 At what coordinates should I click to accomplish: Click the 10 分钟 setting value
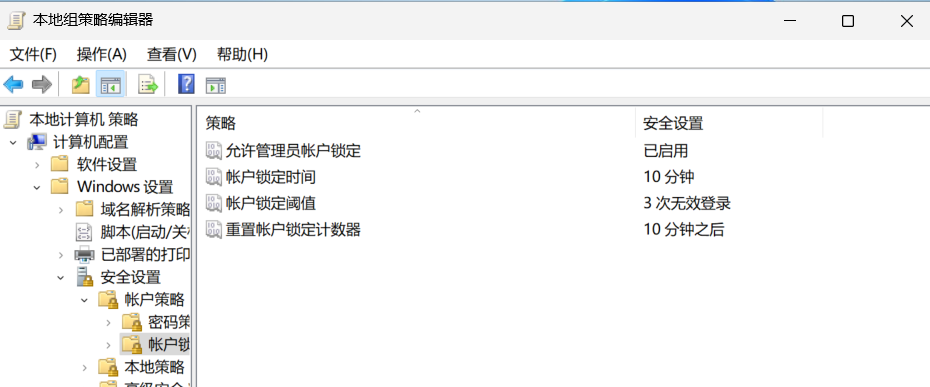coord(668,177)
